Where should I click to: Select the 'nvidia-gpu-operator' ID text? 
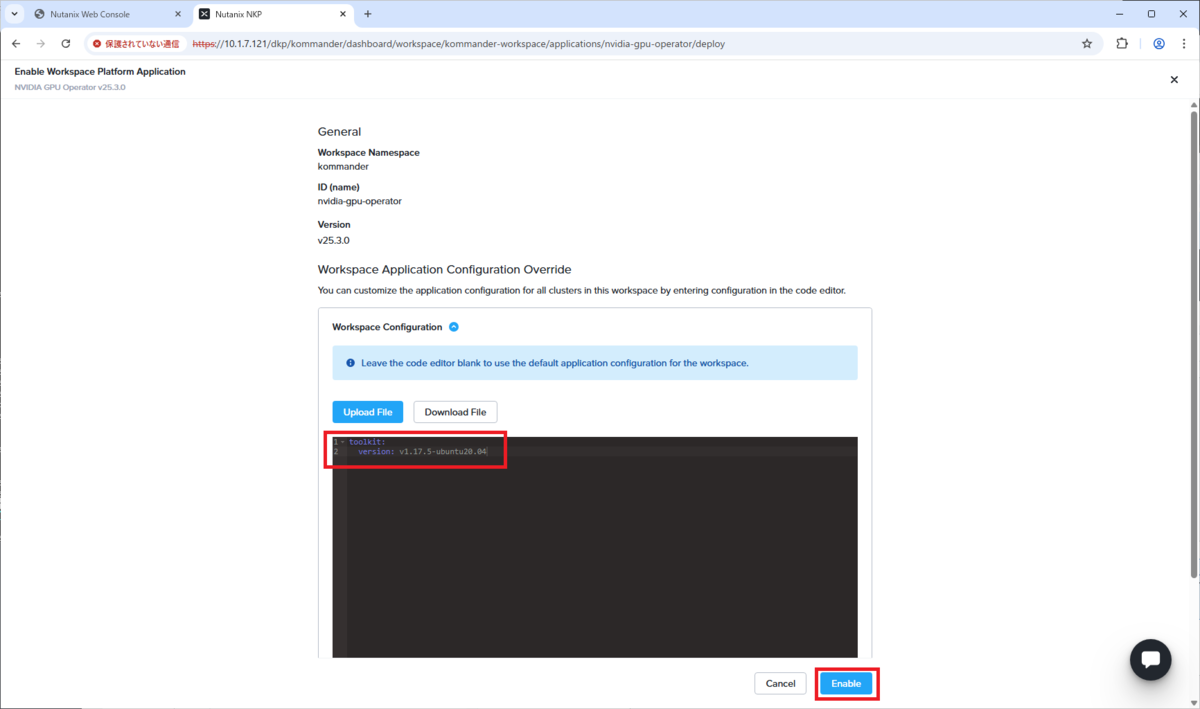pos(359,201)
